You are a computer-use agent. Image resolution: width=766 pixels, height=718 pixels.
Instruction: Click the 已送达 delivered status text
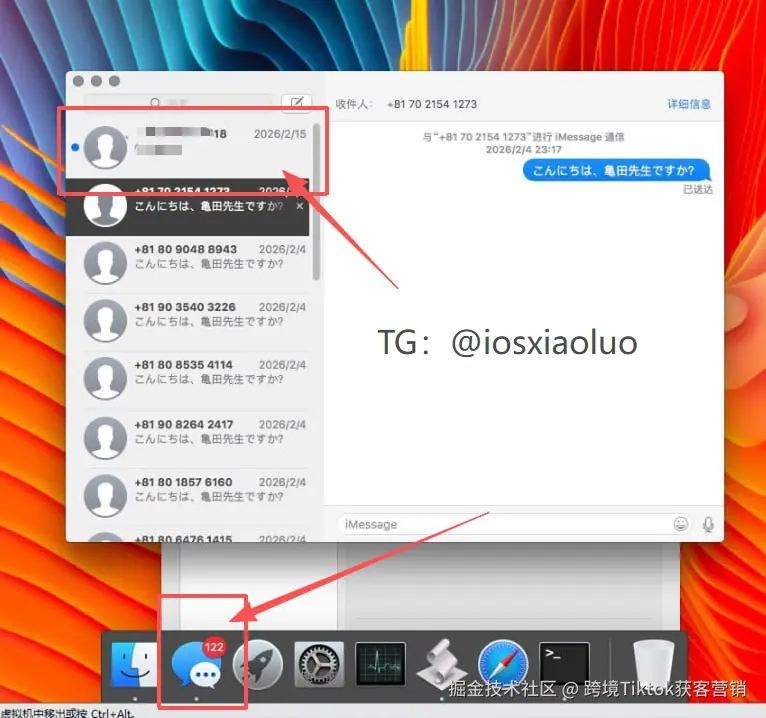point(698,190)
